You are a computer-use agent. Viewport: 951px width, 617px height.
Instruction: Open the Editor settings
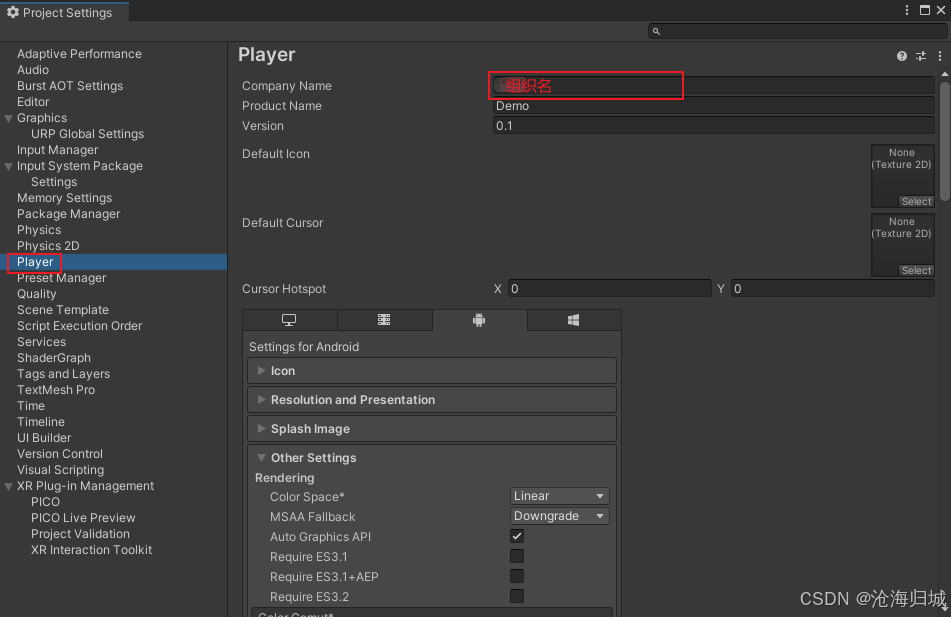(33, 102)
